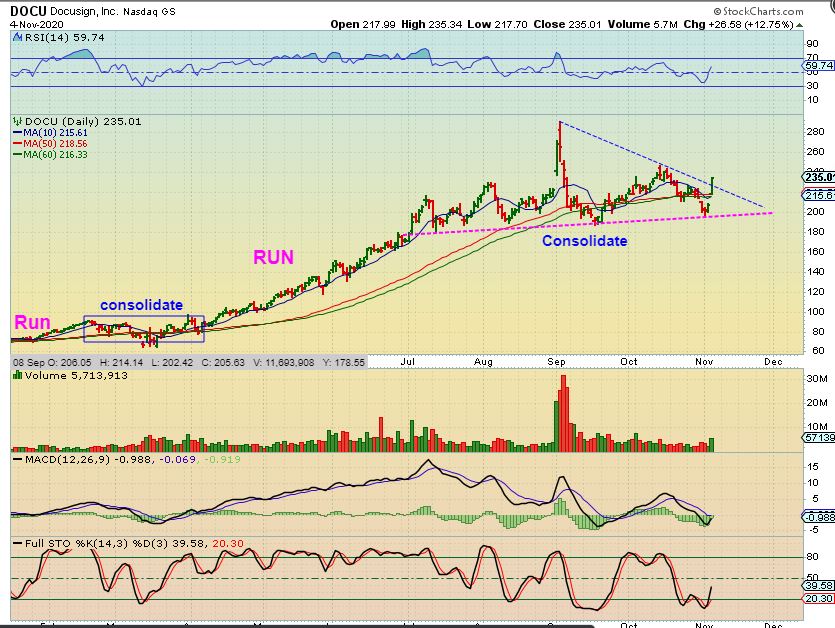Click the 'Sep' label on the price time axis

click(556, 362)
